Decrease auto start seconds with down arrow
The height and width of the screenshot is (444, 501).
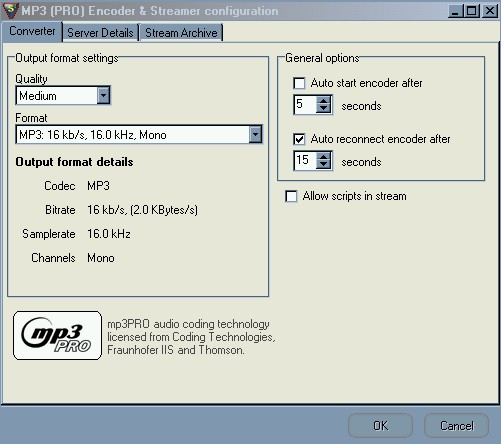(323, 109)
